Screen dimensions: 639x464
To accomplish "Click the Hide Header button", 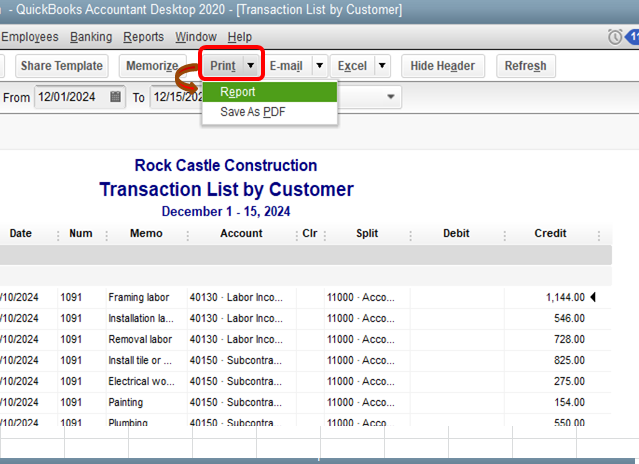I will tap(443, 66).
